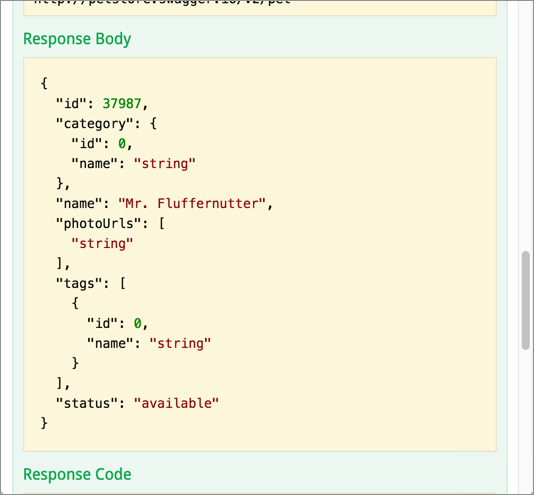The height and width of the screenshot is (495, 534).
Task: Click the Response Code heading
Action: click(x=77, y=474)
